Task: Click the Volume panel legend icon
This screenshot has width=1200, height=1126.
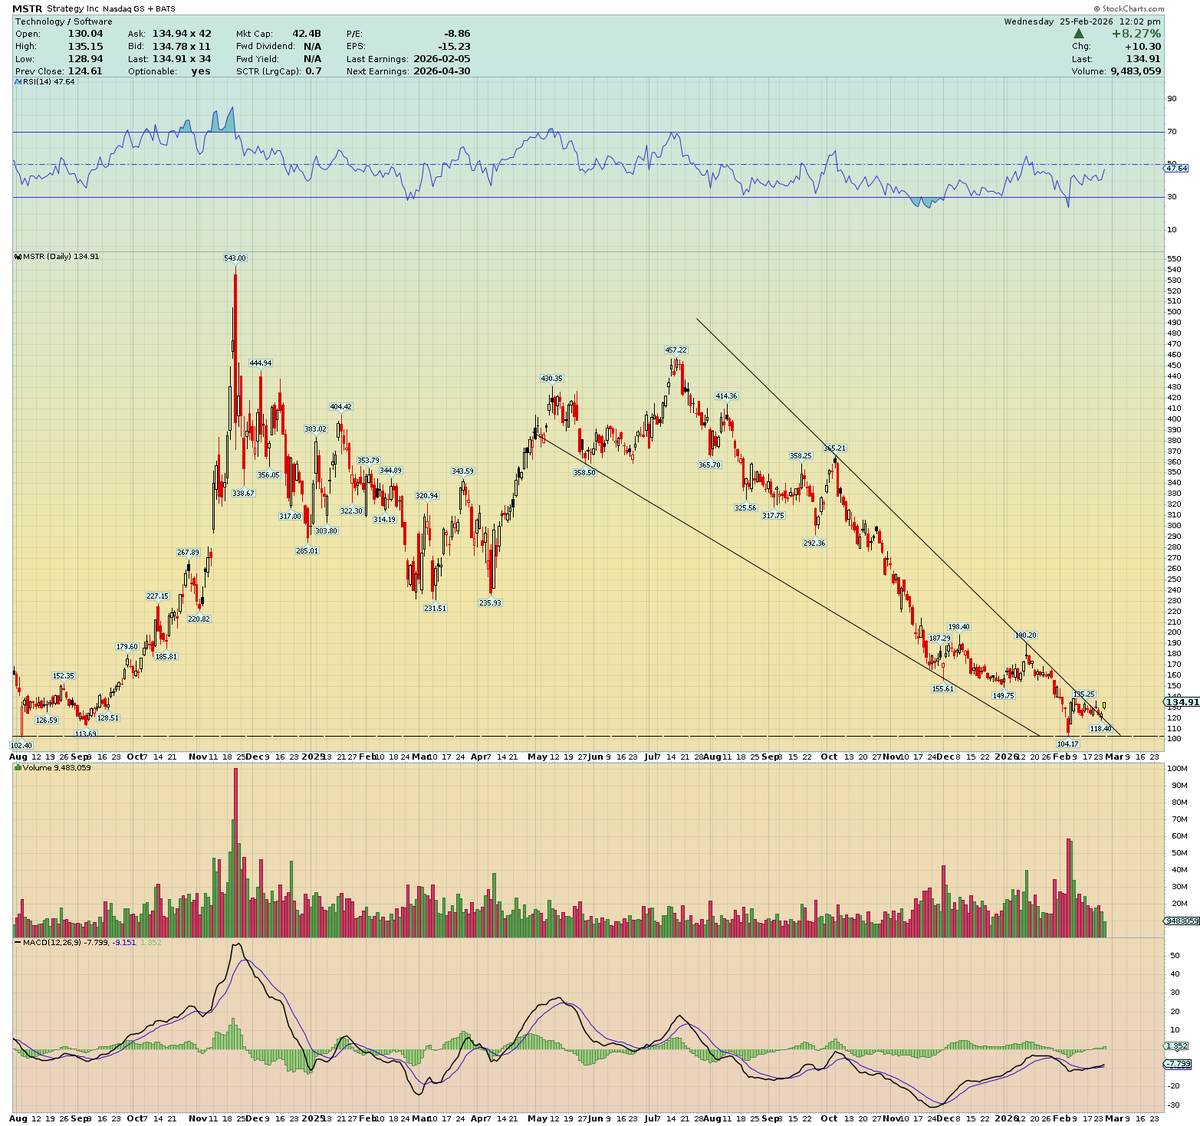Action: point(17,768)
